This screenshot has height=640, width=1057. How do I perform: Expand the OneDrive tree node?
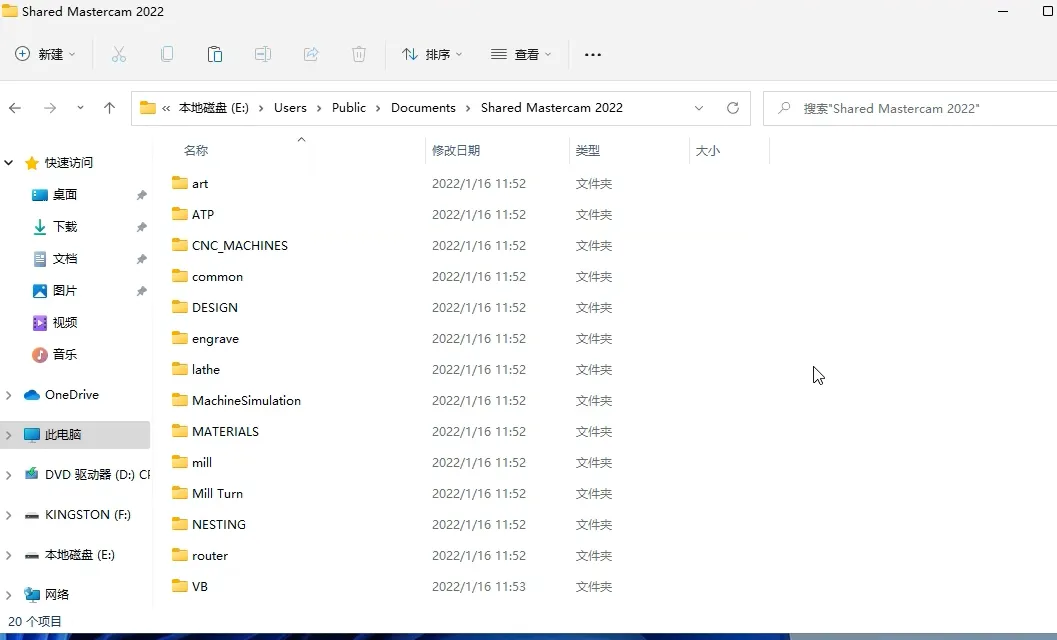(x=9, y=395)
